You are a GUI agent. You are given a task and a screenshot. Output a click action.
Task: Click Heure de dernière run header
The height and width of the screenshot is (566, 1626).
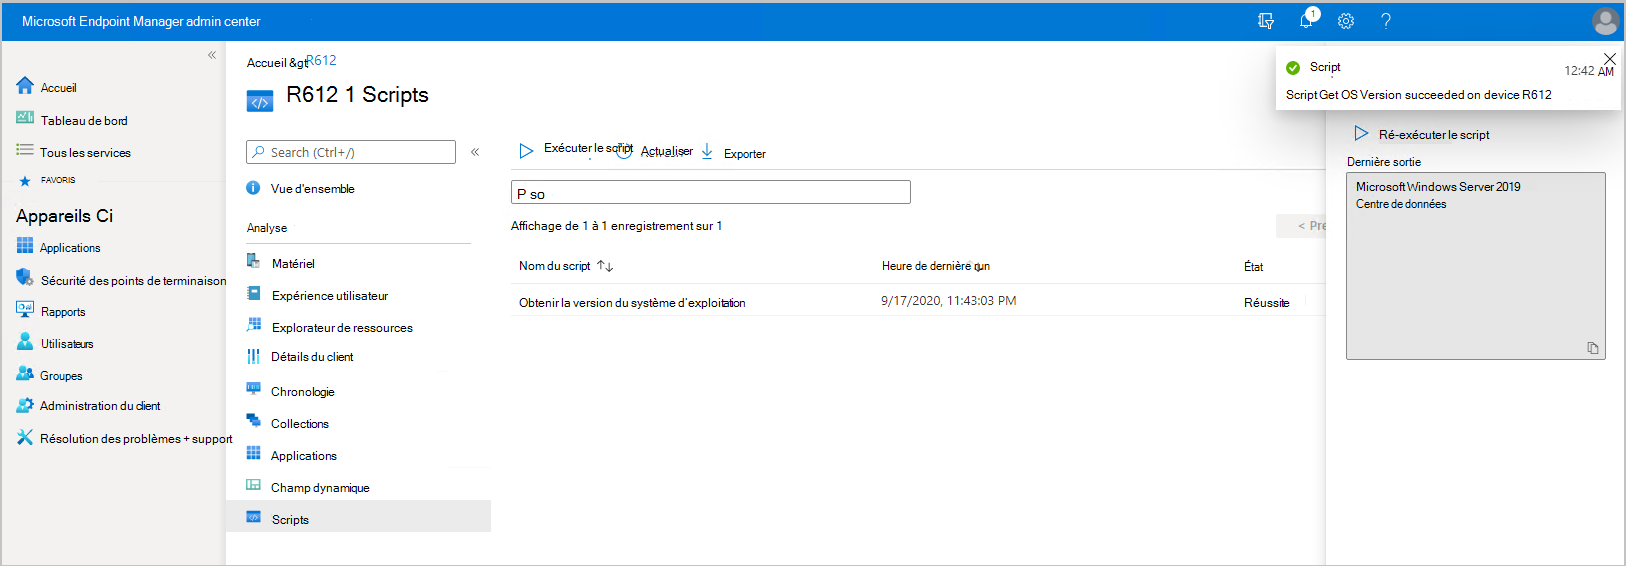936,266
